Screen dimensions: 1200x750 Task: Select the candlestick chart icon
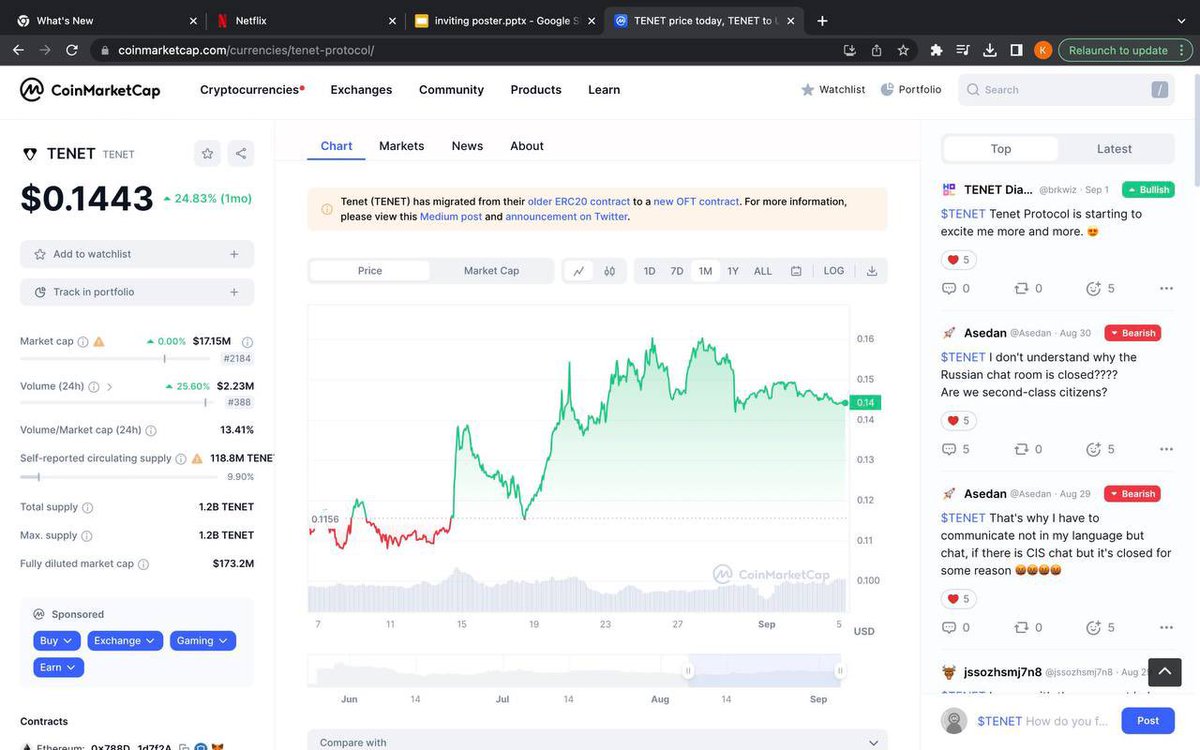[x=609, y=271]
